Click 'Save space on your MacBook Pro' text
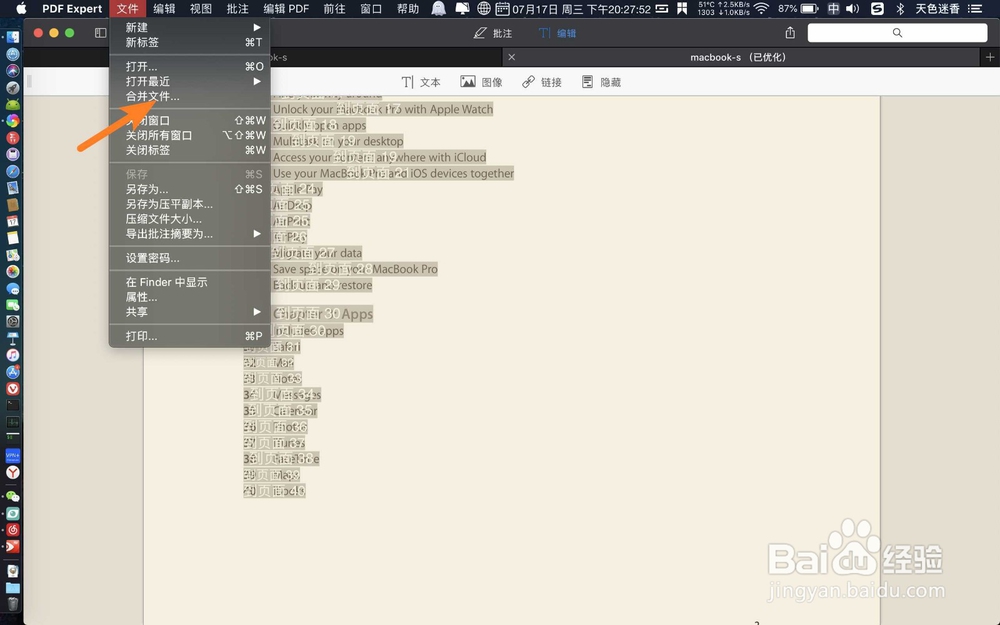Image resolution: width=1000 pixels, height=625 pixels. pyautogui.click(x=355, y=269)
